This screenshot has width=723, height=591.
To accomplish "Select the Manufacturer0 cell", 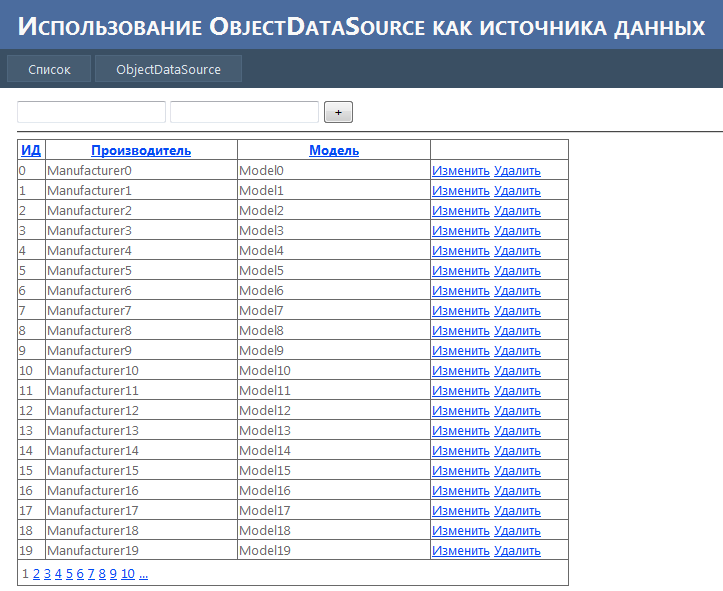I will (x=141, y=170).
